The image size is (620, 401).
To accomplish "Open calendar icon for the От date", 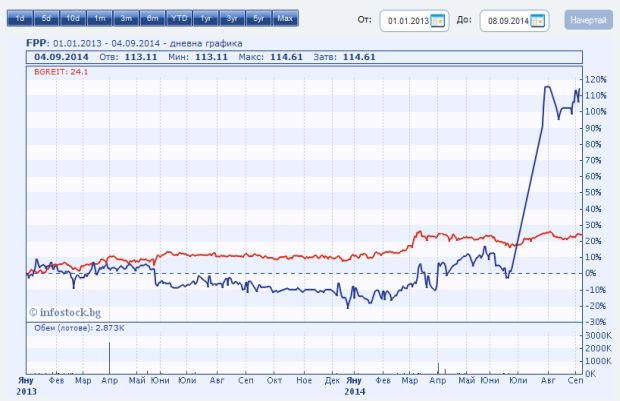I will click(437, 21).
